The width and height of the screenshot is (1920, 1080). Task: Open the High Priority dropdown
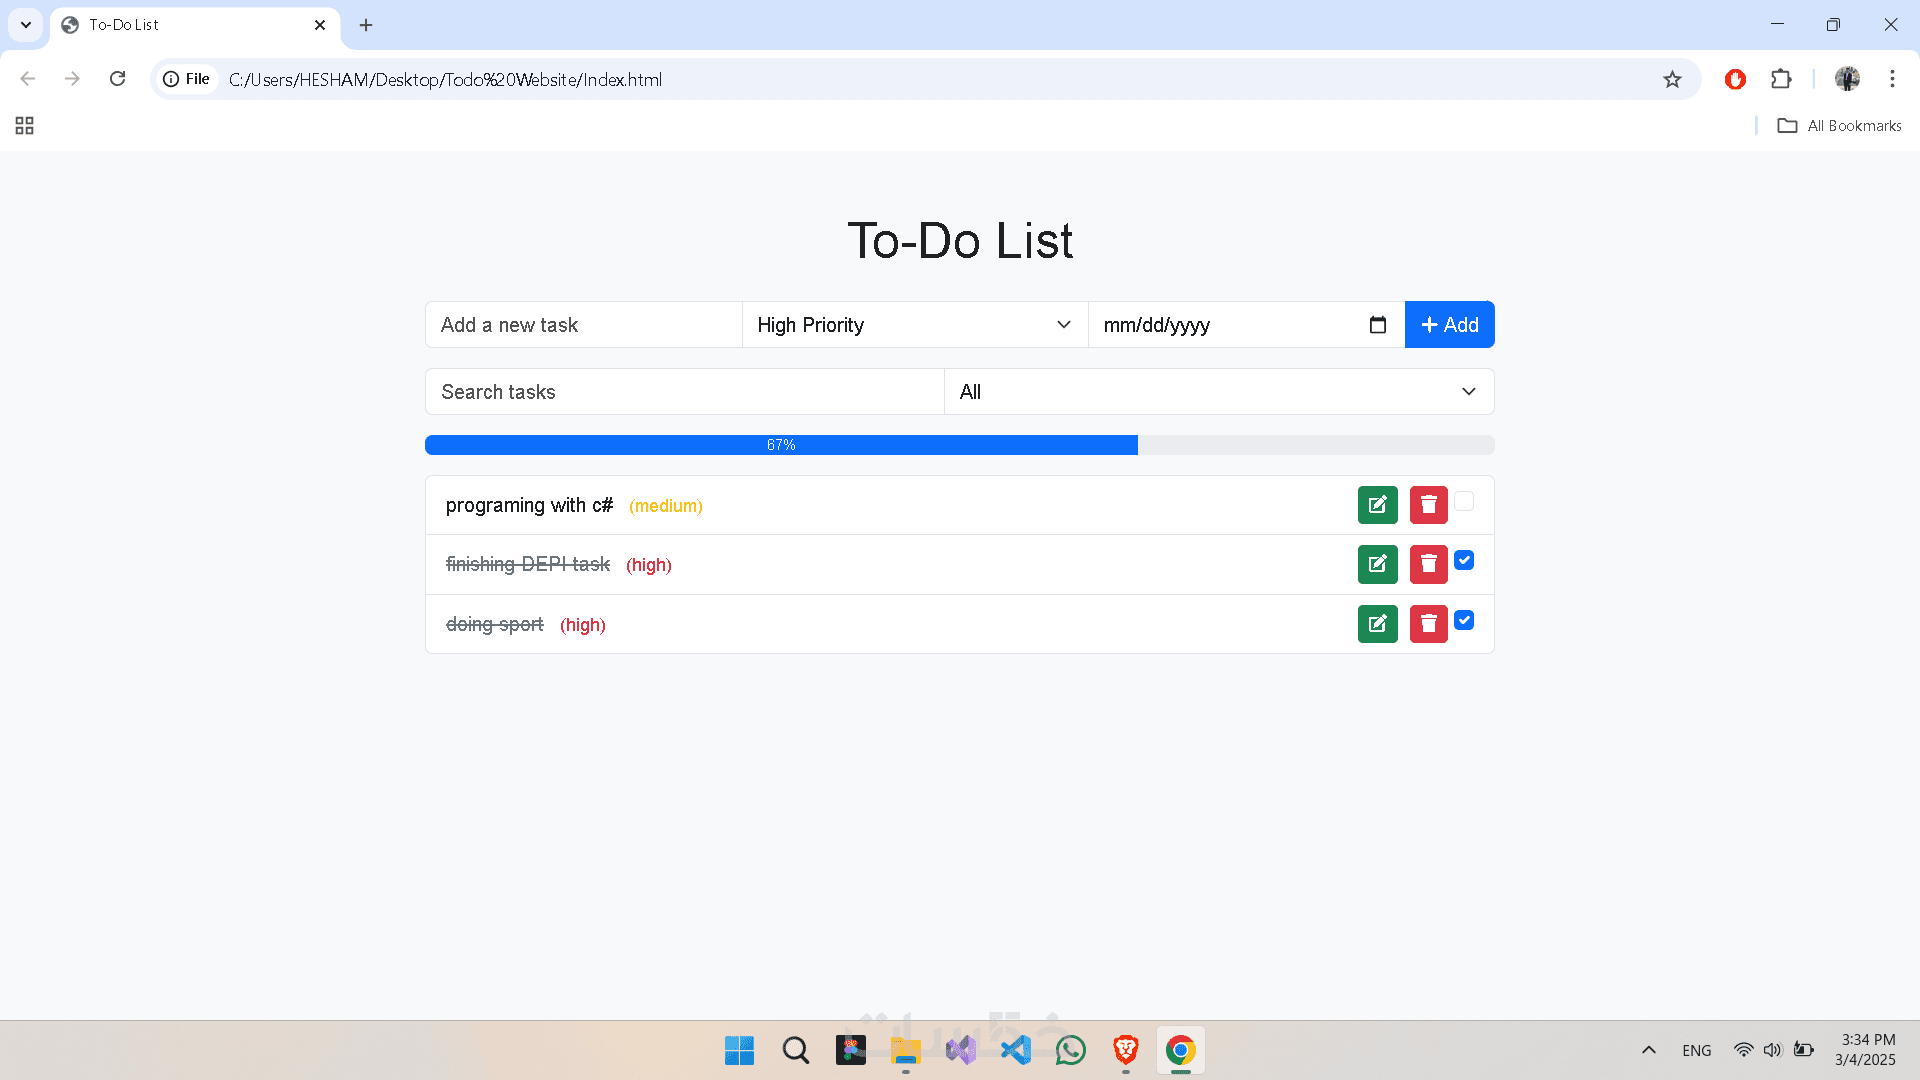coord(914,325)
